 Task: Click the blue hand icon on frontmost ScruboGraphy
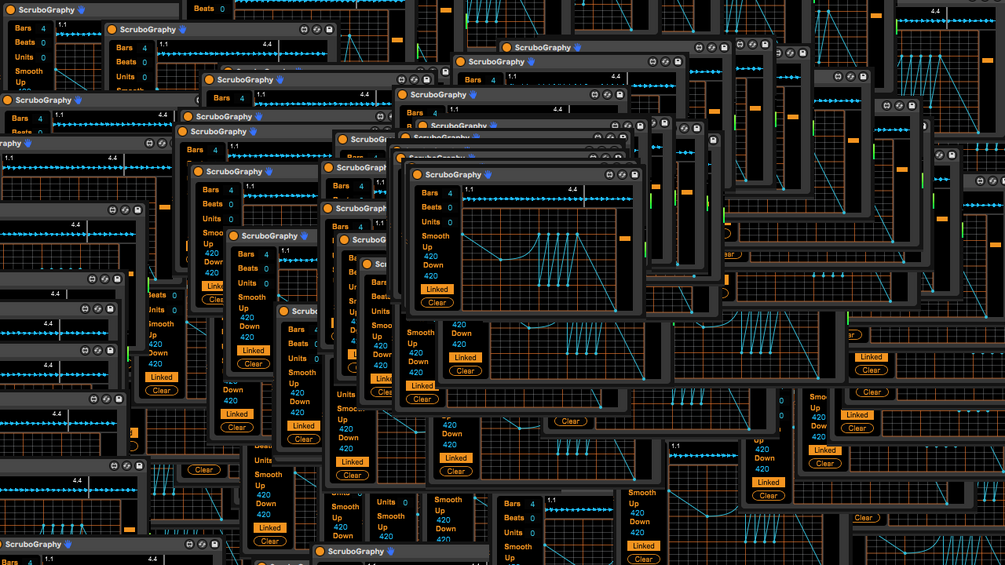(488, 174)
